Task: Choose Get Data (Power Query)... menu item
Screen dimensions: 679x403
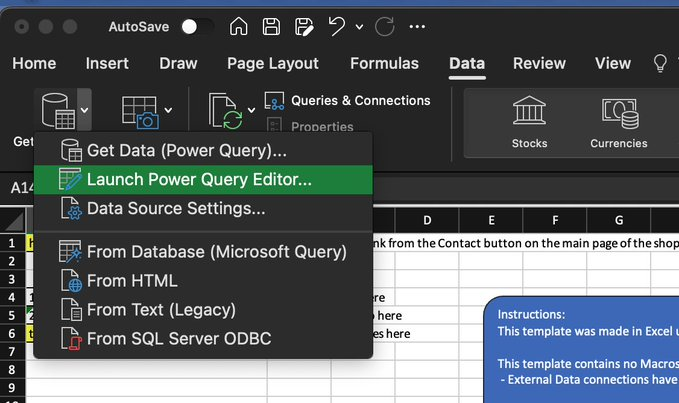Action: [203, 151]
